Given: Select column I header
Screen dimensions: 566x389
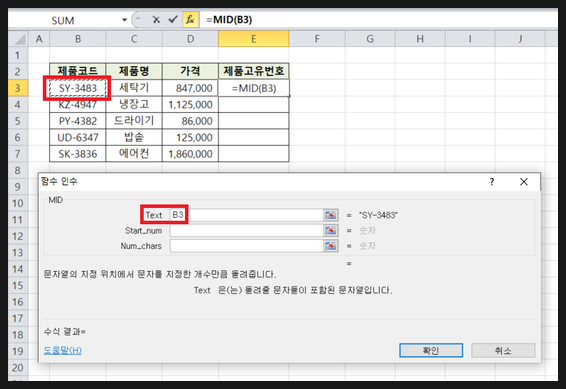Looking at the screenshot, I should [470, 39].
